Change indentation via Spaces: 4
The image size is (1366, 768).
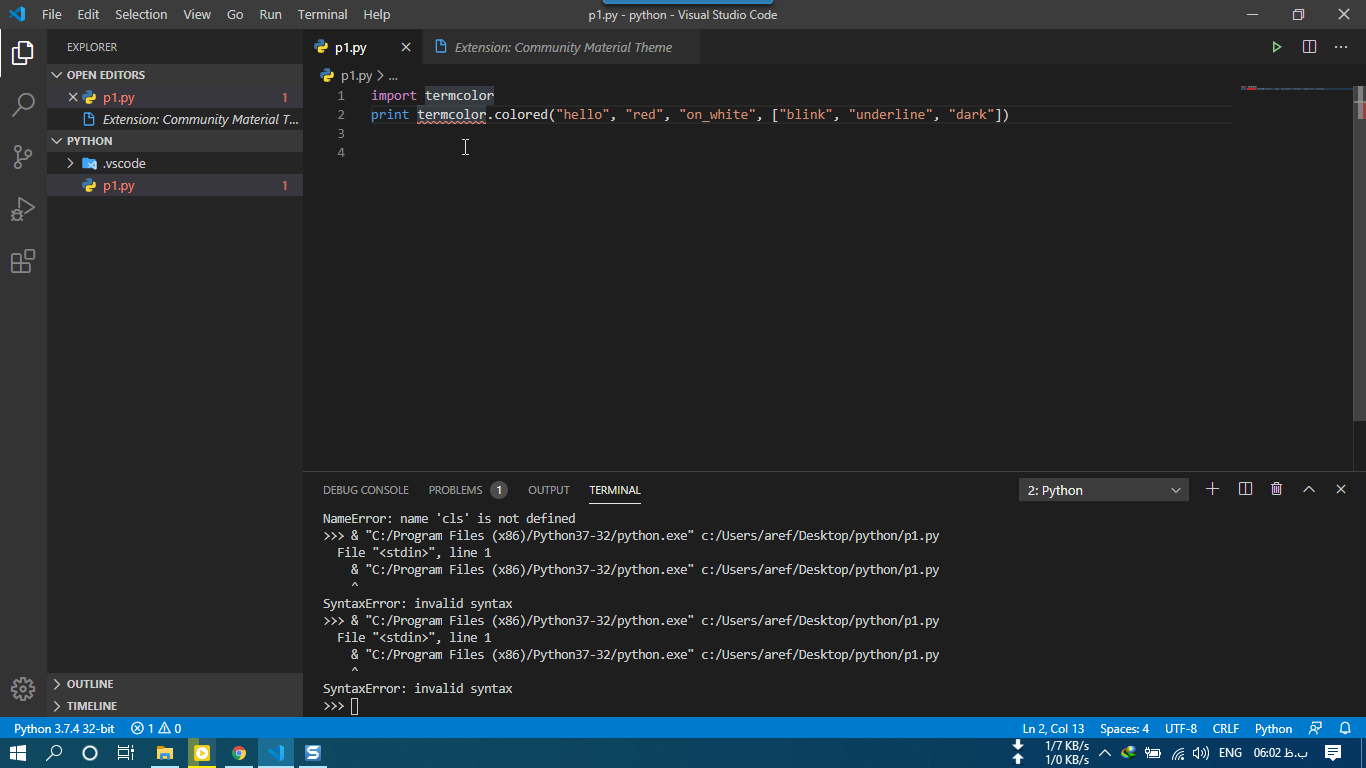click(x=1125, y=729)
